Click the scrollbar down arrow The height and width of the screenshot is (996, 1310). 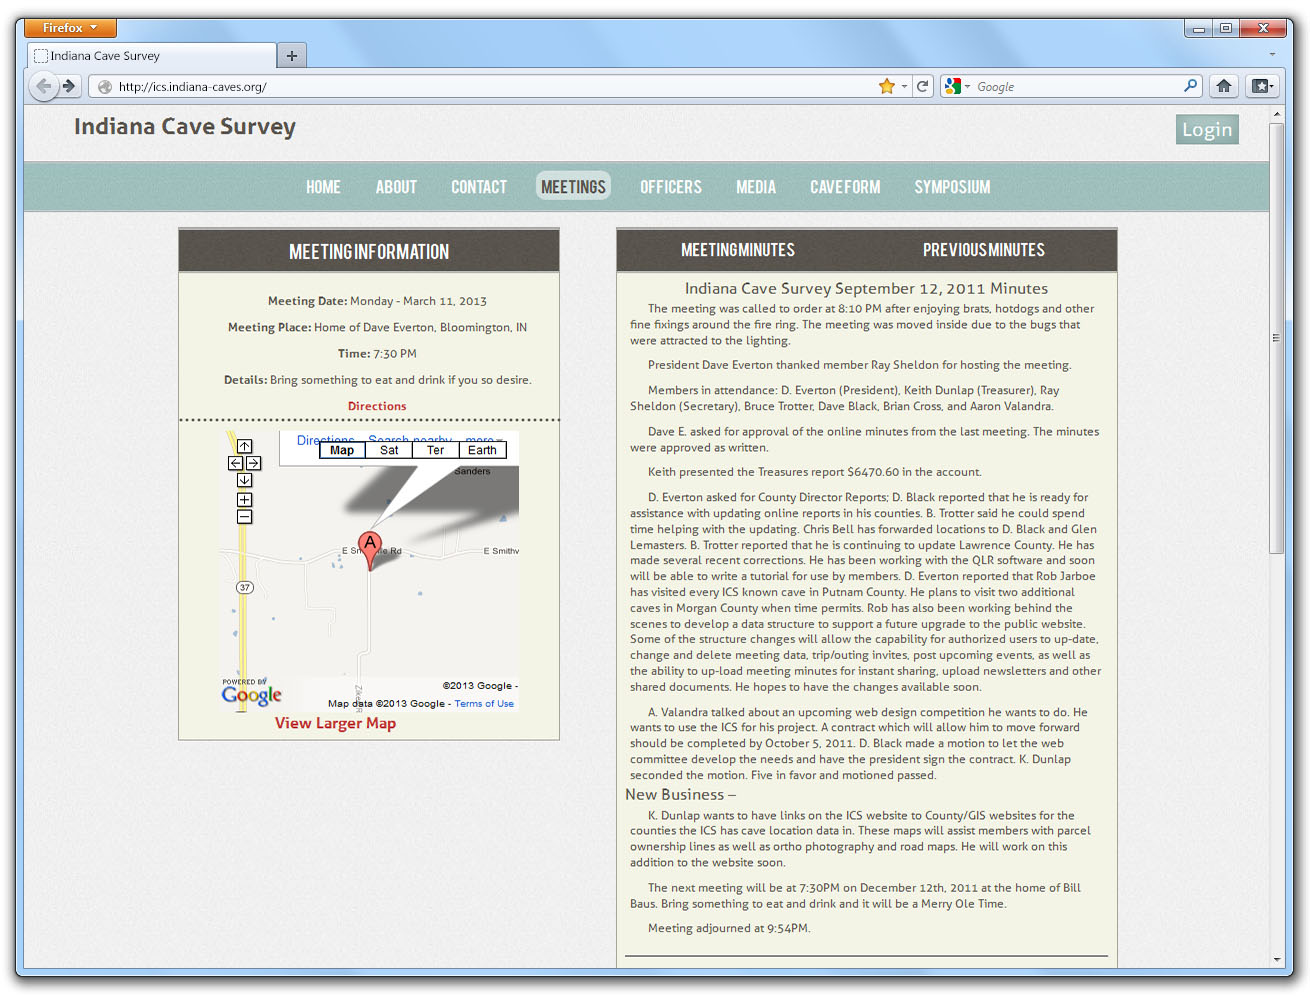(x=1276, y=959)
